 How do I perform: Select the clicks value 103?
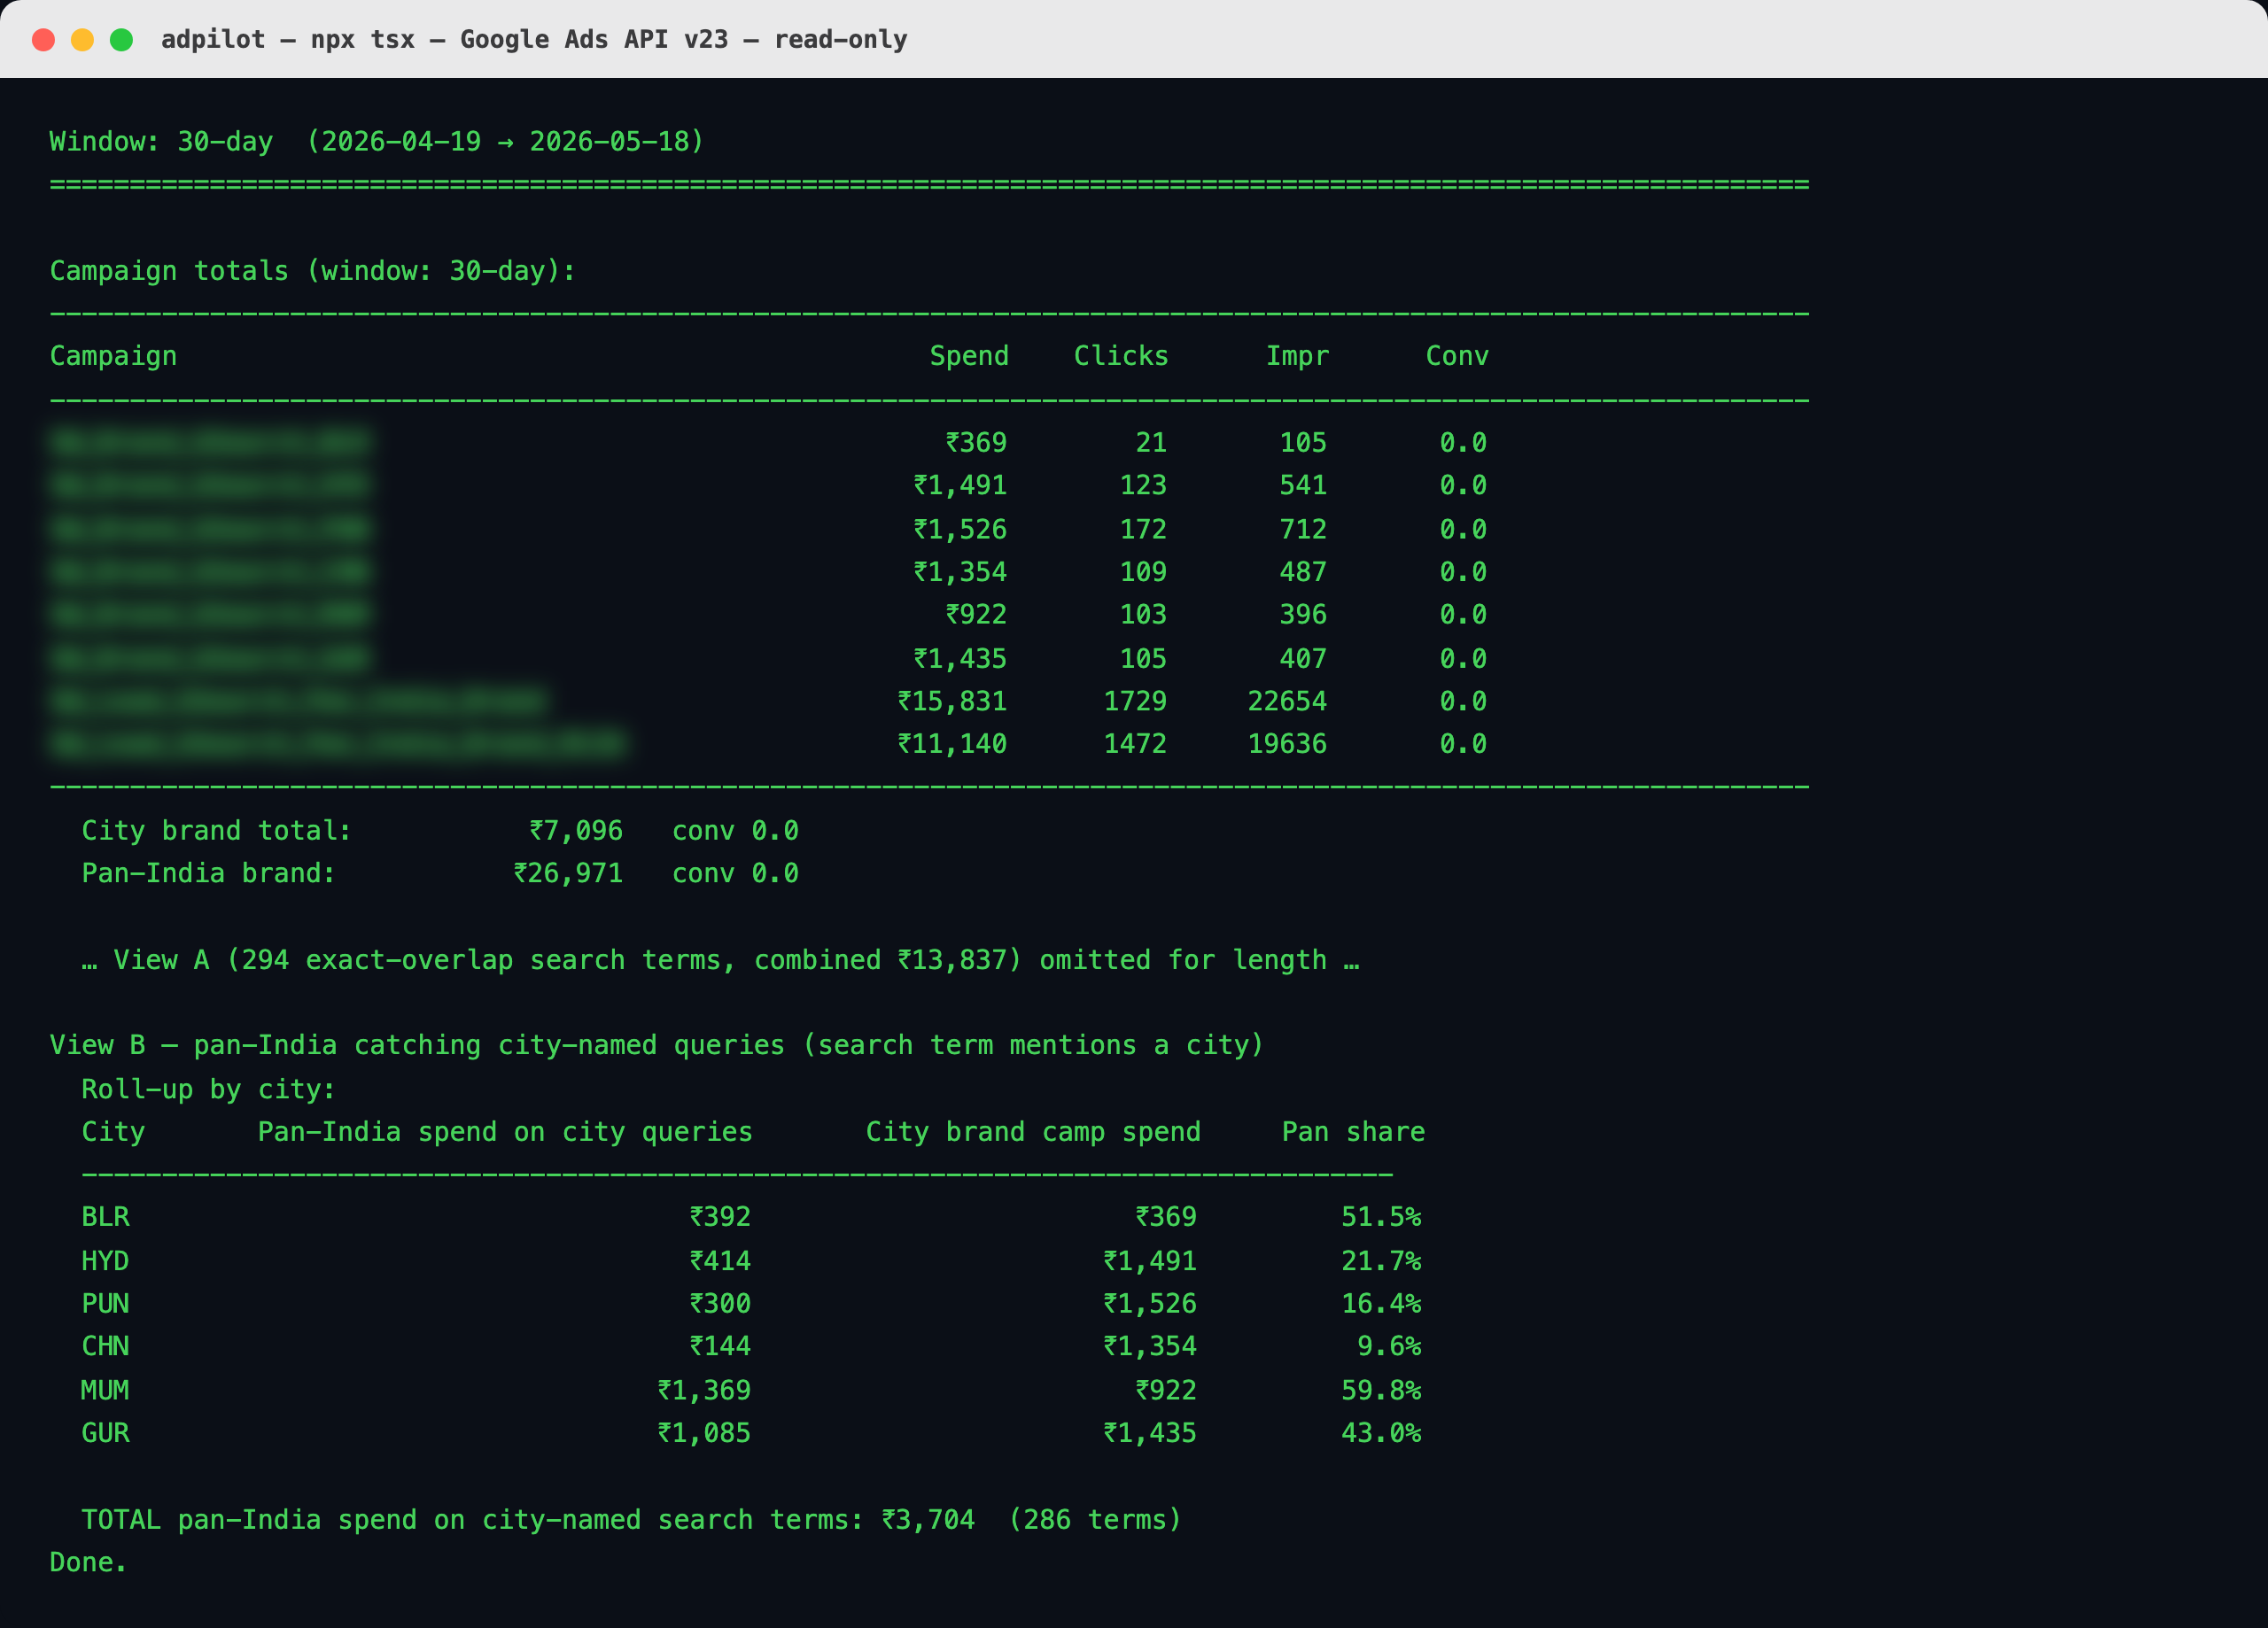1143,614
